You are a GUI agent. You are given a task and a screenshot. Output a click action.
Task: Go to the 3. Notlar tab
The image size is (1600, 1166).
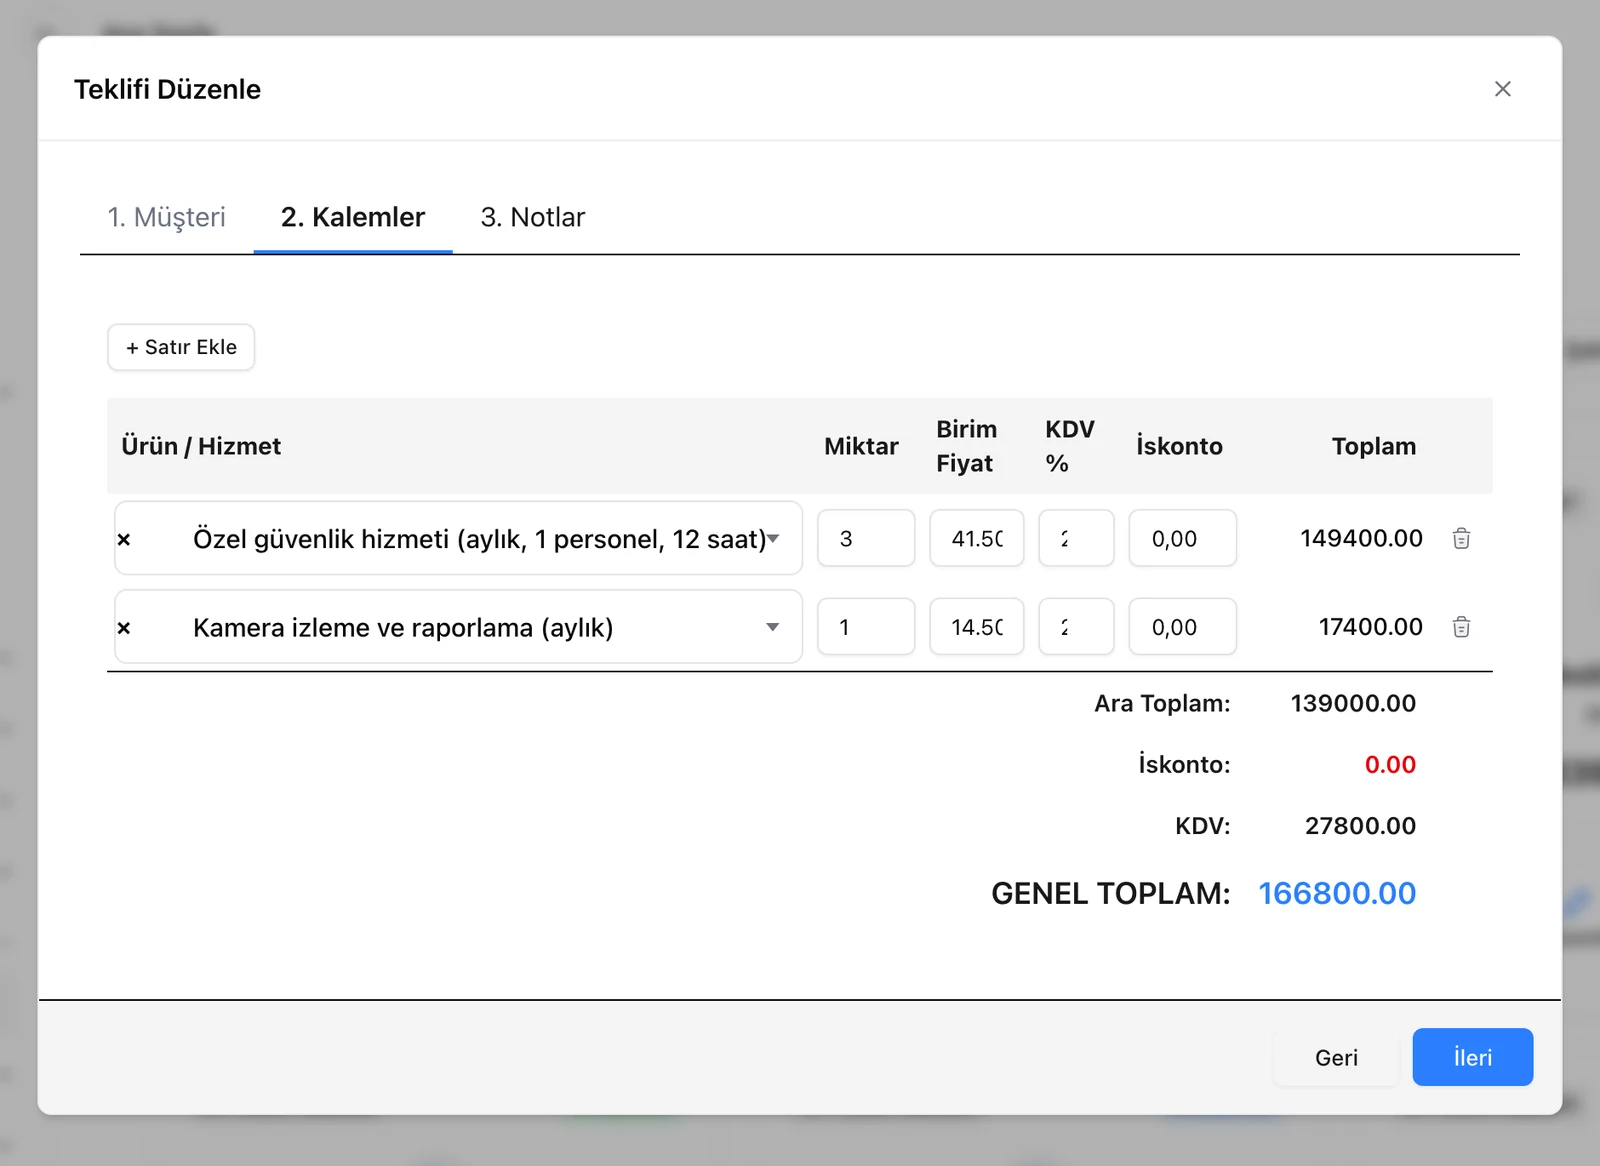coord(533,217)
